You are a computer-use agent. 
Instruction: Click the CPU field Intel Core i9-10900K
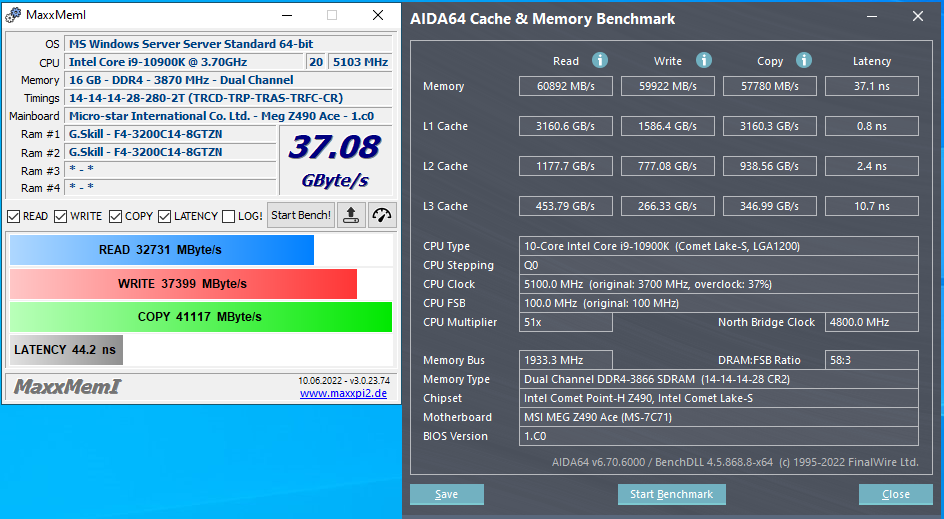(x=184, y=62)
